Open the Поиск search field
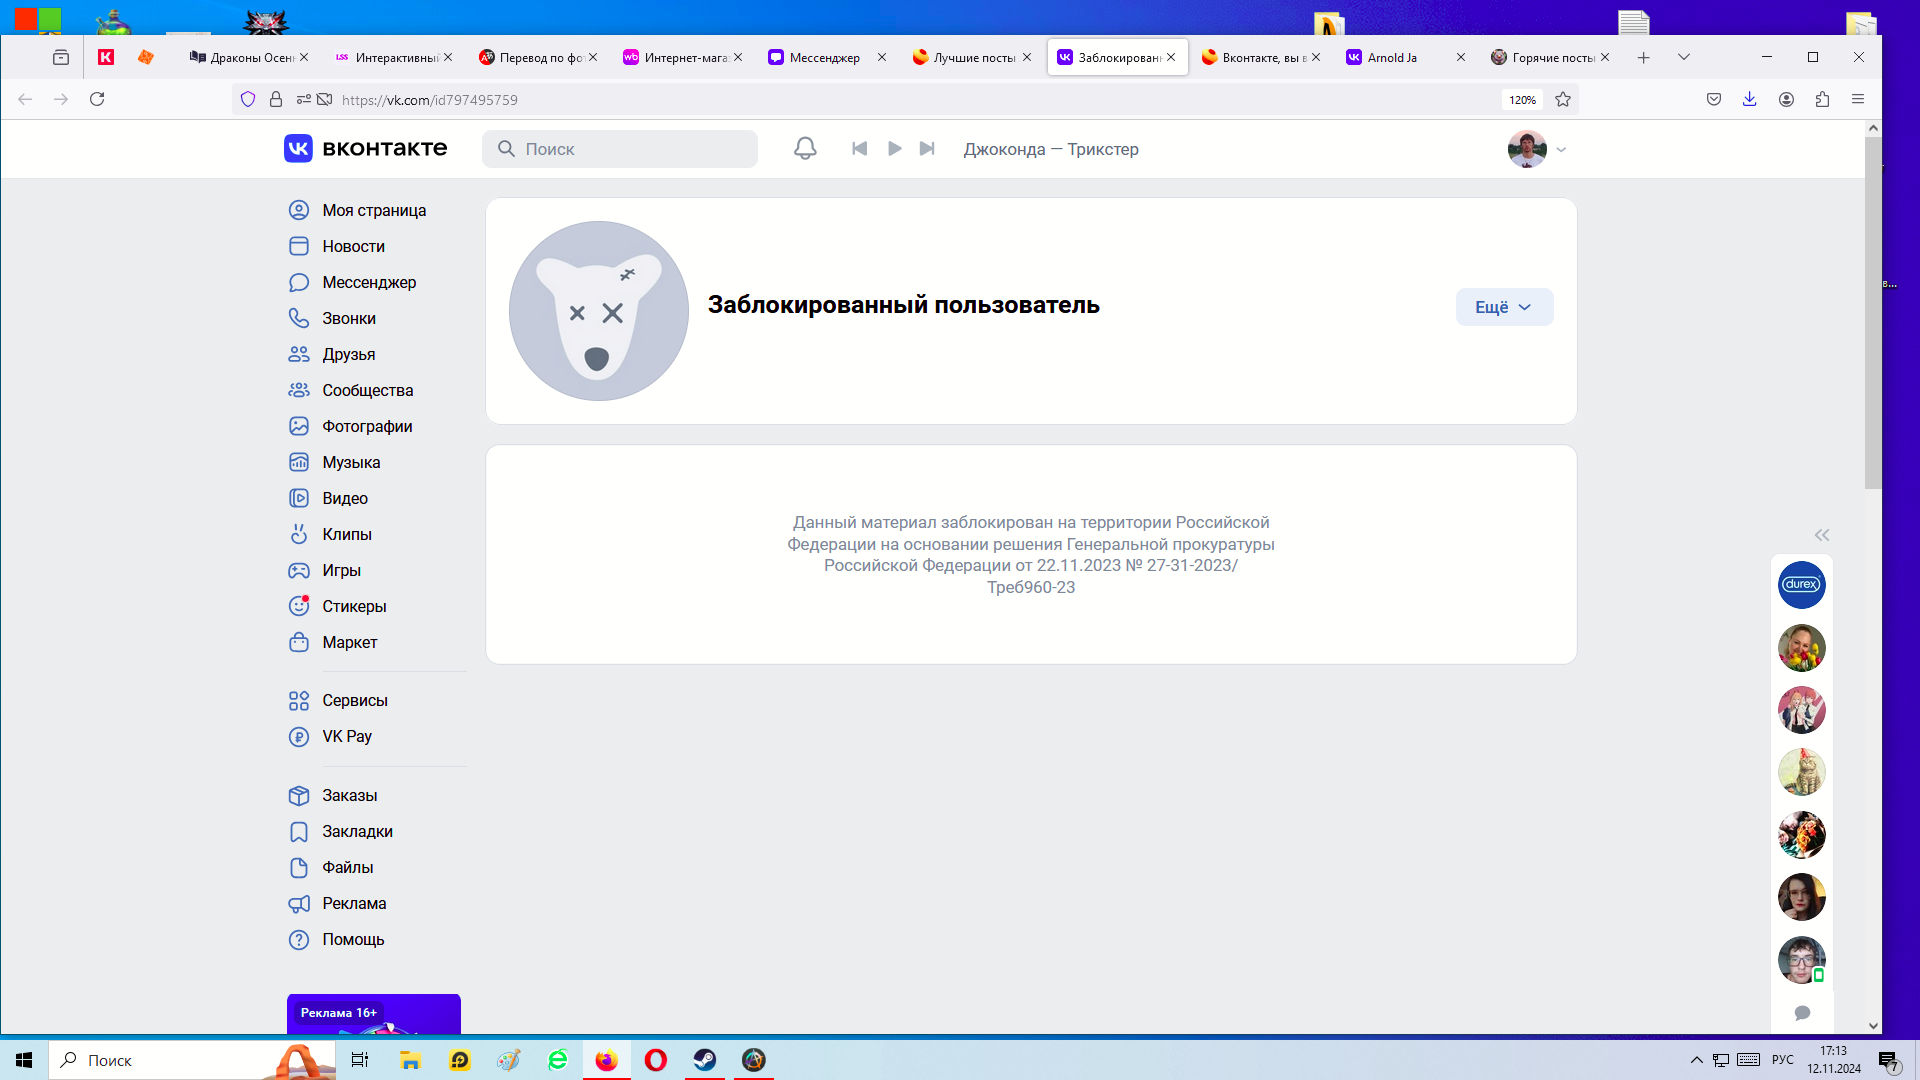The width and height of the screenshot is (1920, 1080). point(617,148)
